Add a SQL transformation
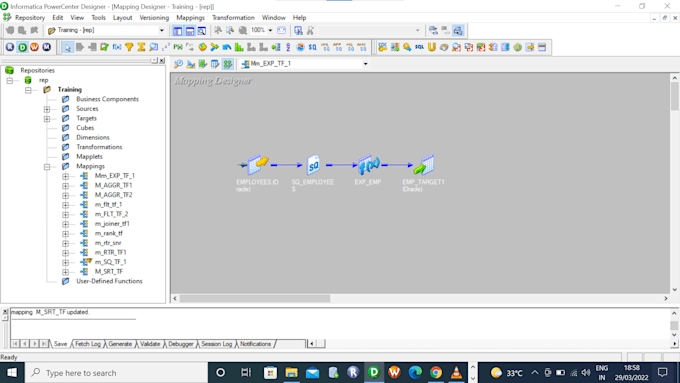Screen dimensions: 680x383 (419, 47)
